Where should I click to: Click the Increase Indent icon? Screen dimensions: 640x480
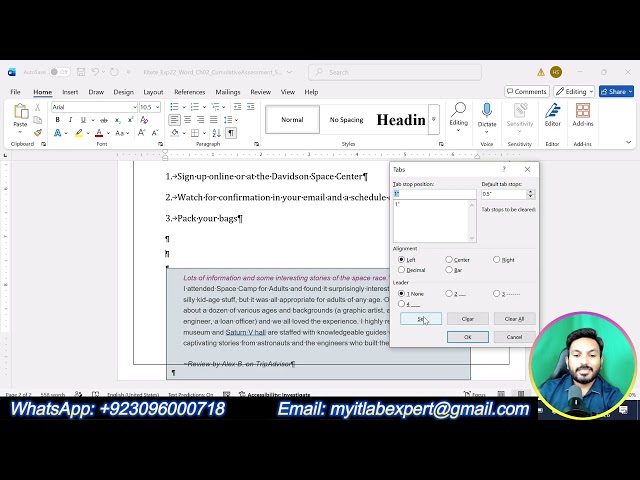(251, 107)
